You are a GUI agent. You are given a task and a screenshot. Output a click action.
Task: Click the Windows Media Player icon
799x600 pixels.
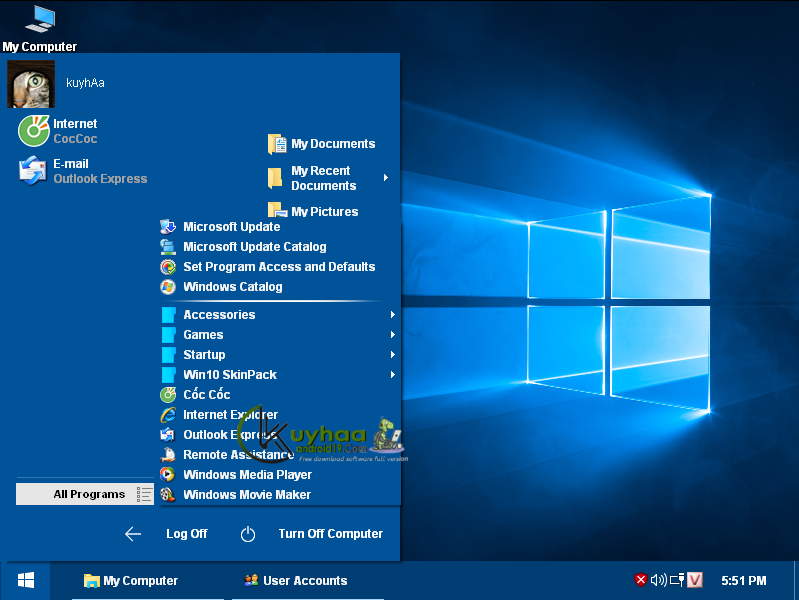[x=168, y=475]
